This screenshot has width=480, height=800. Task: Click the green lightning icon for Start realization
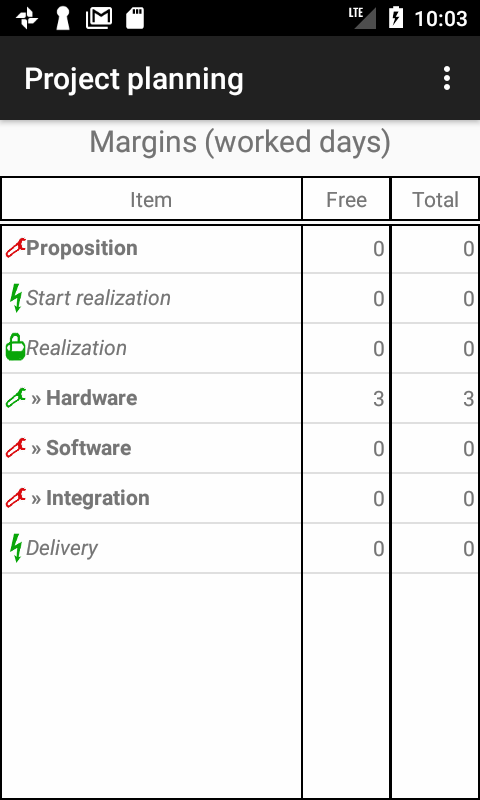coord(16,298)
